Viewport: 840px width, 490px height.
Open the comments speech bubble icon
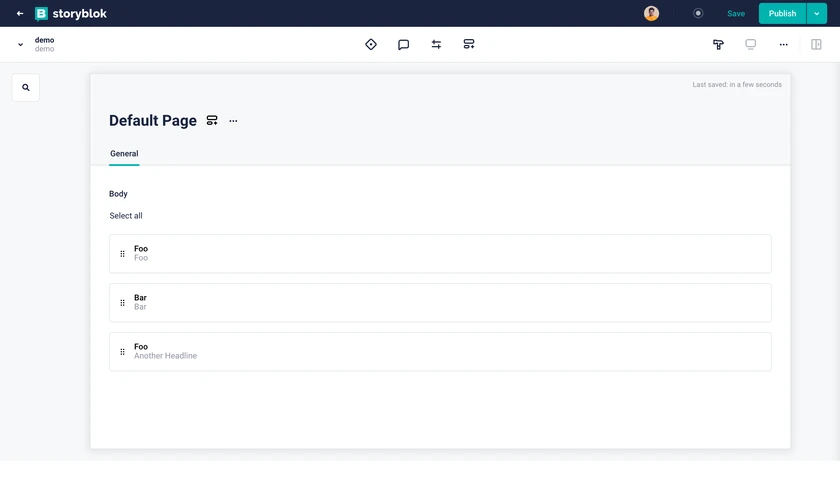click(403, 45)
